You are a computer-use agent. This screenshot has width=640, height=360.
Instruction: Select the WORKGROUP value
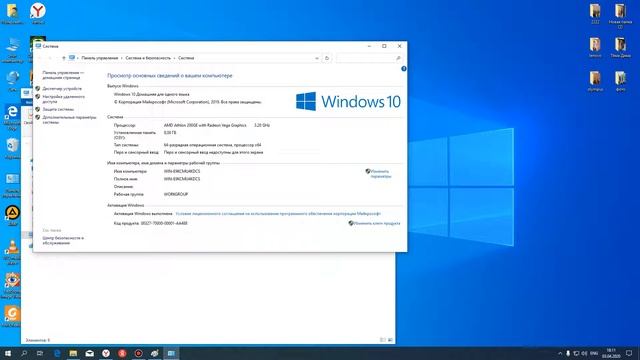176,194
